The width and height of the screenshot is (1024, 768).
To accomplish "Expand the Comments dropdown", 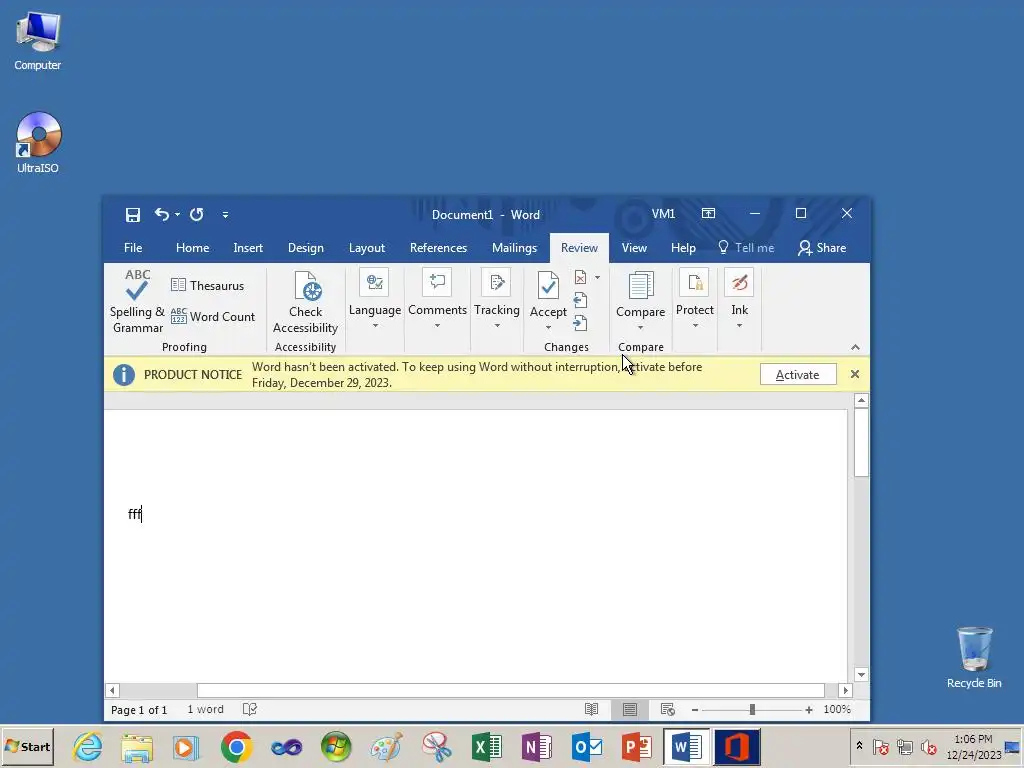I will pos(438,300).
